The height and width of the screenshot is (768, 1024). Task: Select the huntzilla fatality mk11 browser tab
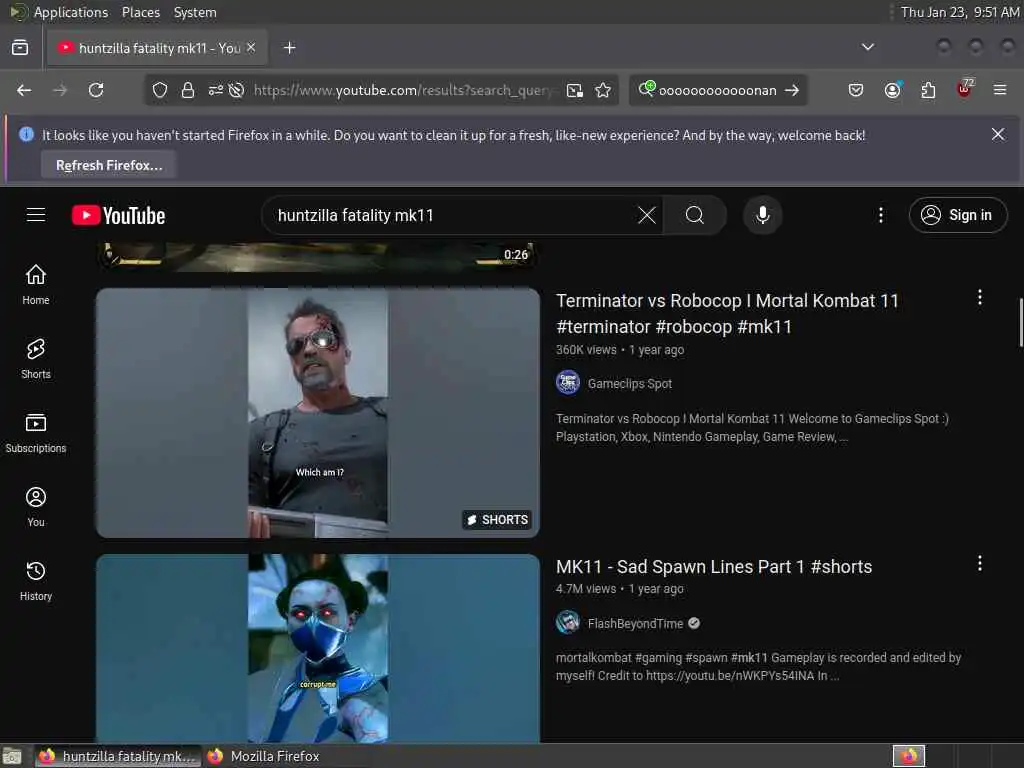pos(157,48)
